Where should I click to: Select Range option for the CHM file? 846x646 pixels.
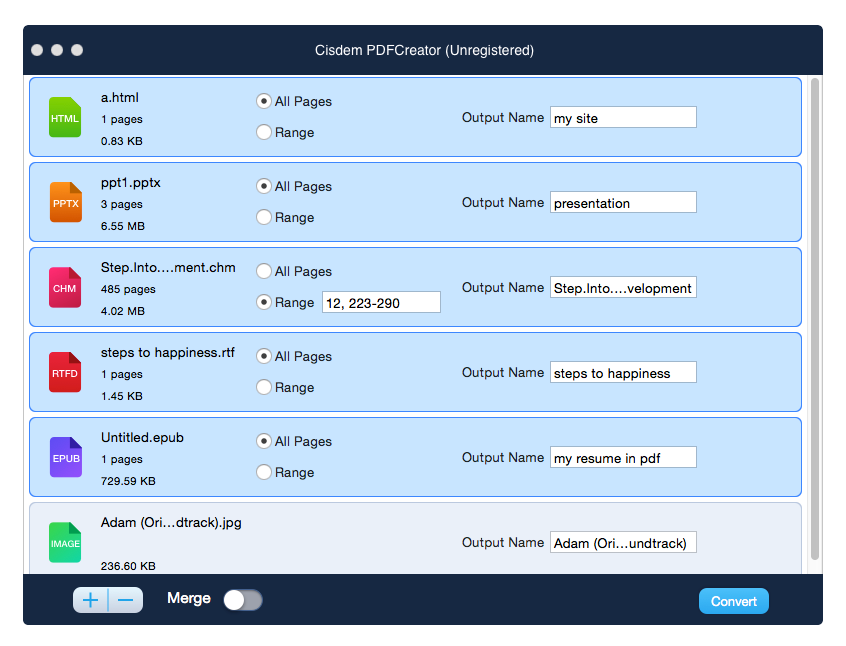click(263, 302)
